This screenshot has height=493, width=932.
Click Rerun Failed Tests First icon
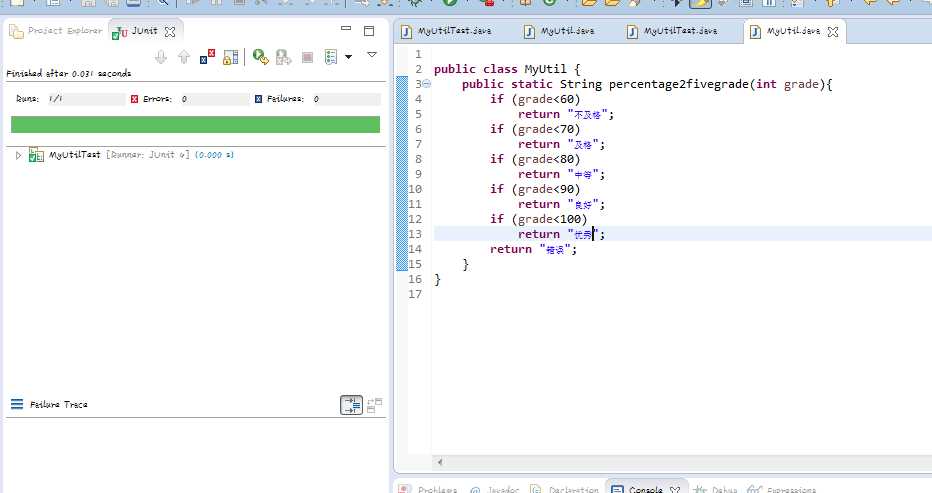pyautogui.click(x=283, y=57)
